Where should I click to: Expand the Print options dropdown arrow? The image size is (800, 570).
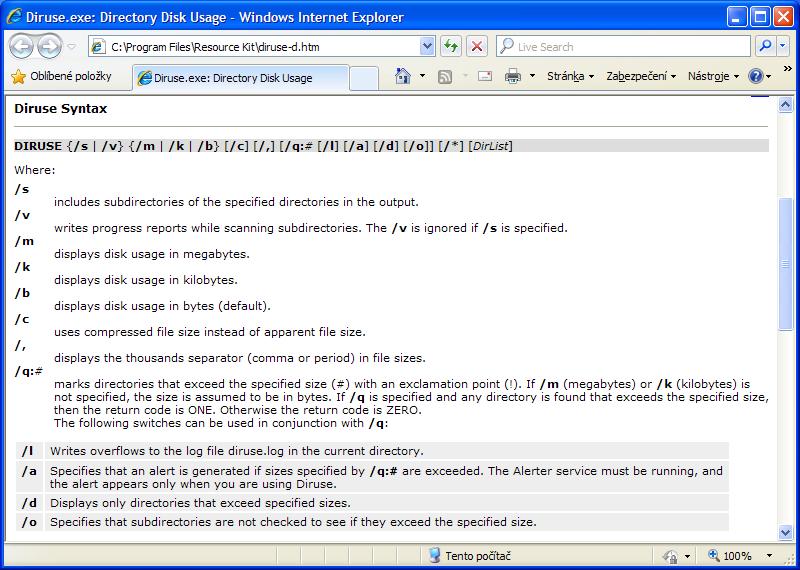click(x=532, y=77)
